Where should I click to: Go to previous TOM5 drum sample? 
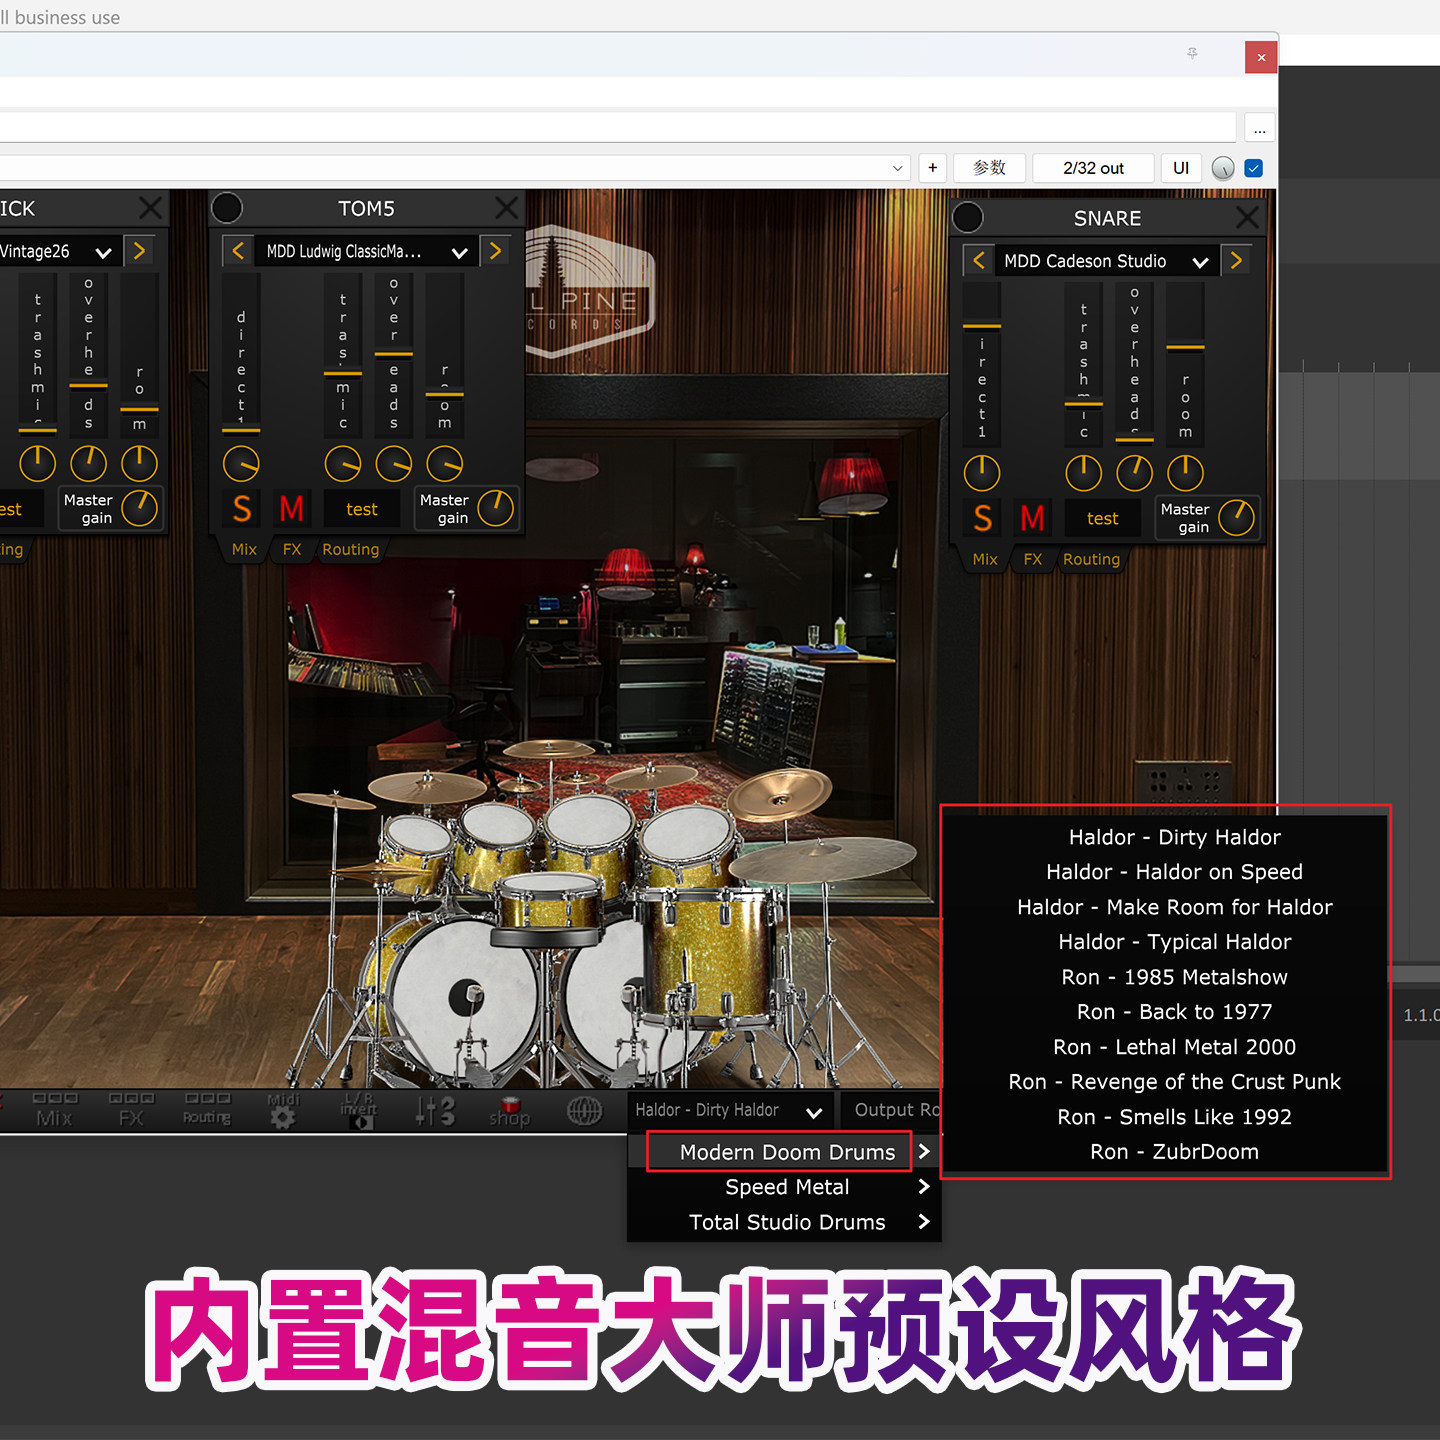(x=238, y=251)
